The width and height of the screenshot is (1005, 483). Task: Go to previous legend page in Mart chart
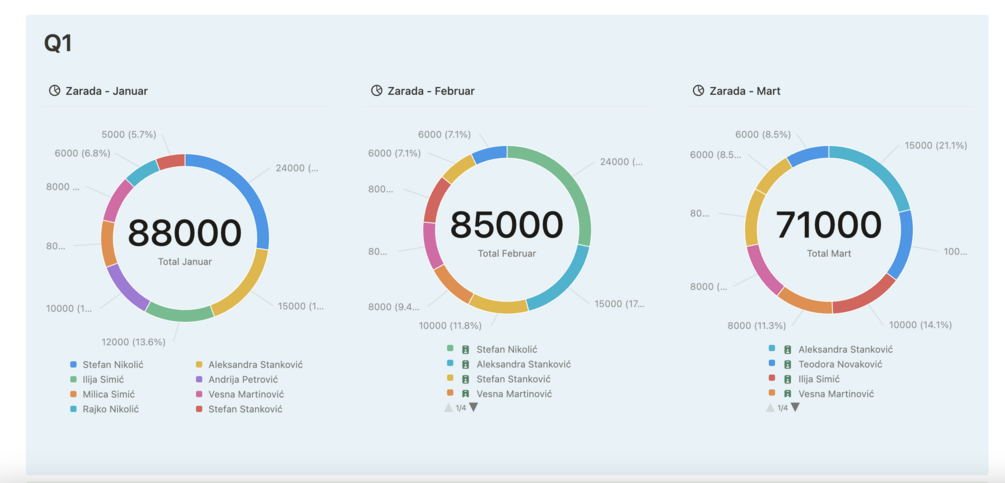[770, 407]
